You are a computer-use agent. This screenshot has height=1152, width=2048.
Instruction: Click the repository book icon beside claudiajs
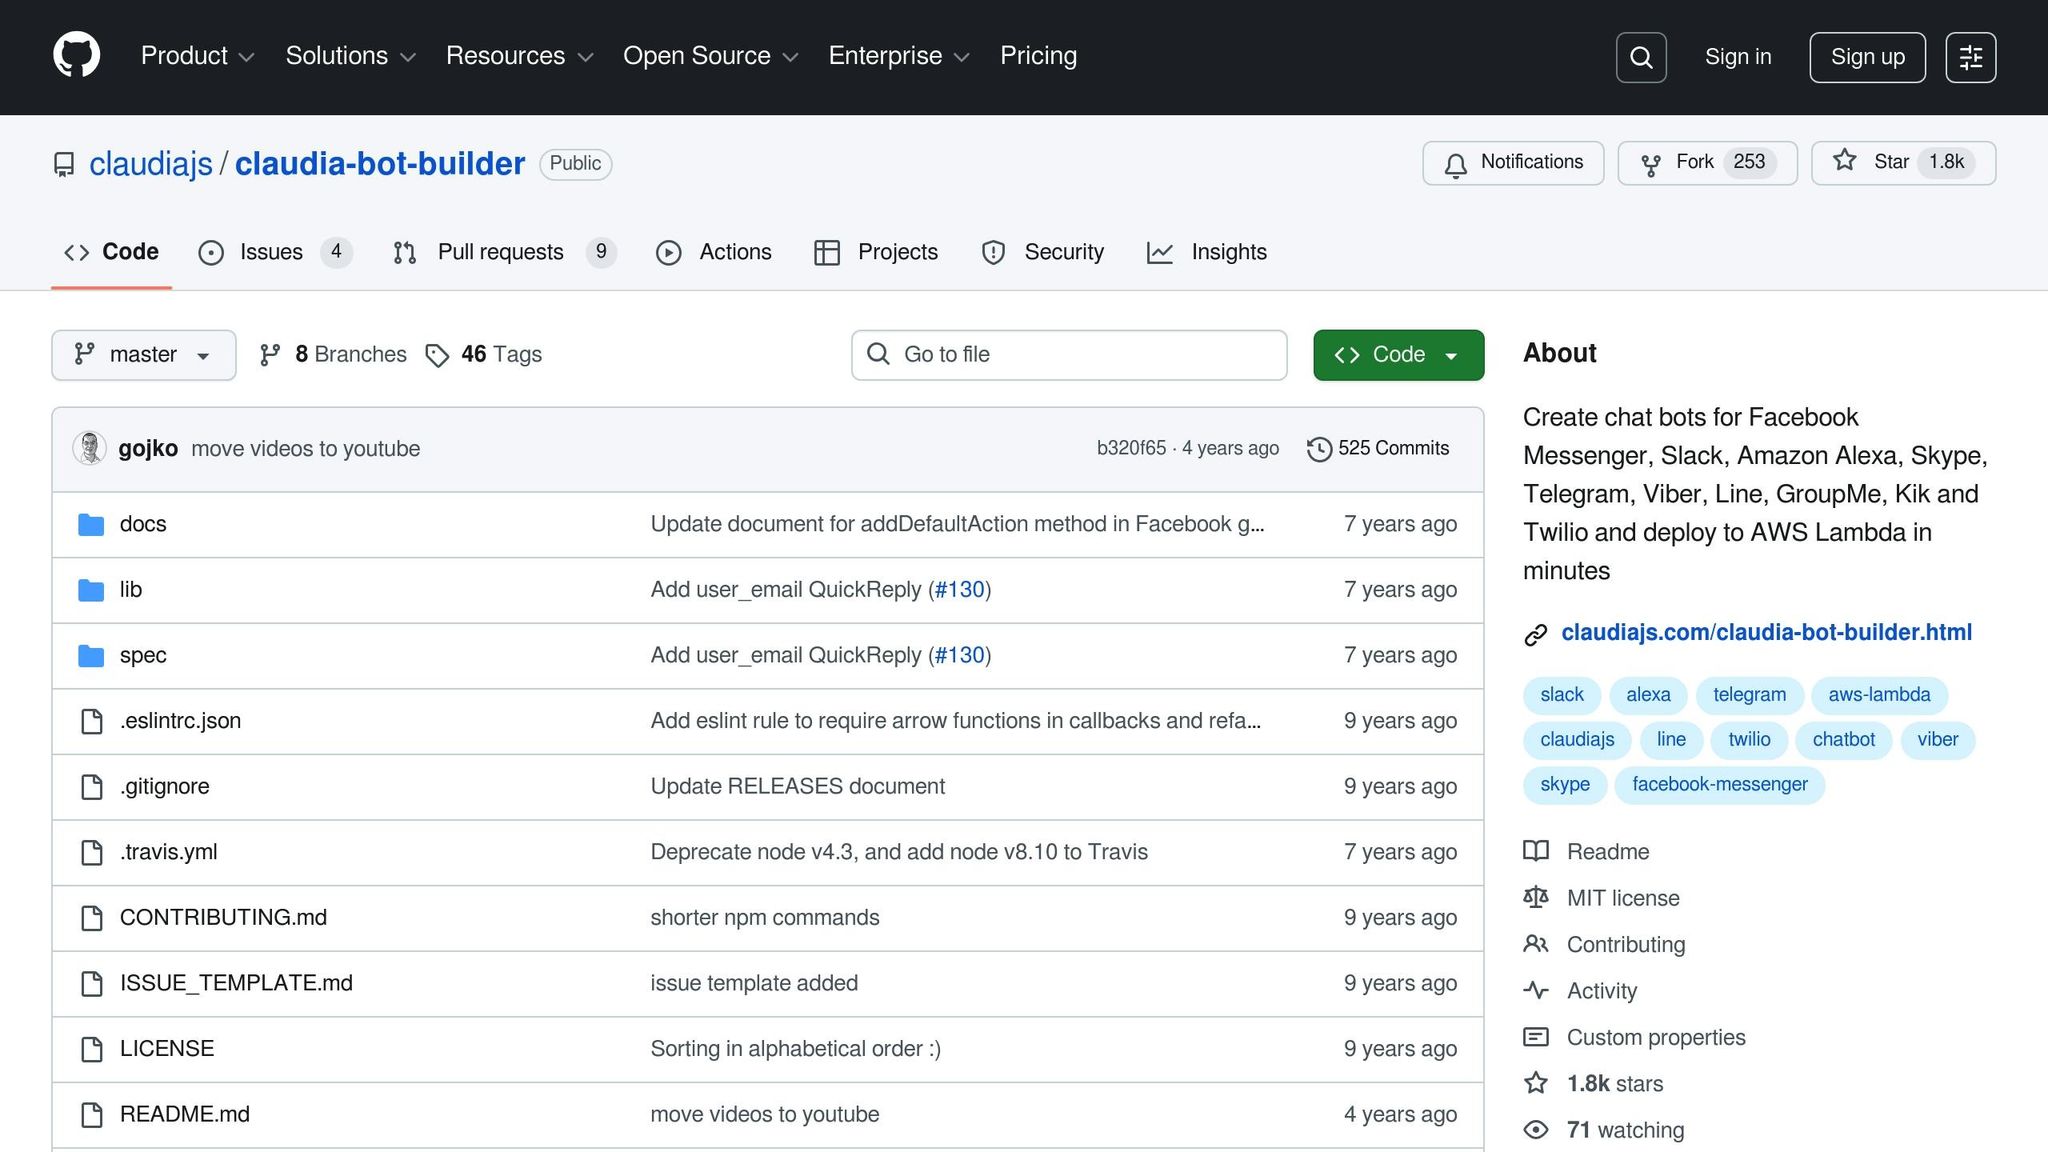click(64, 164)
